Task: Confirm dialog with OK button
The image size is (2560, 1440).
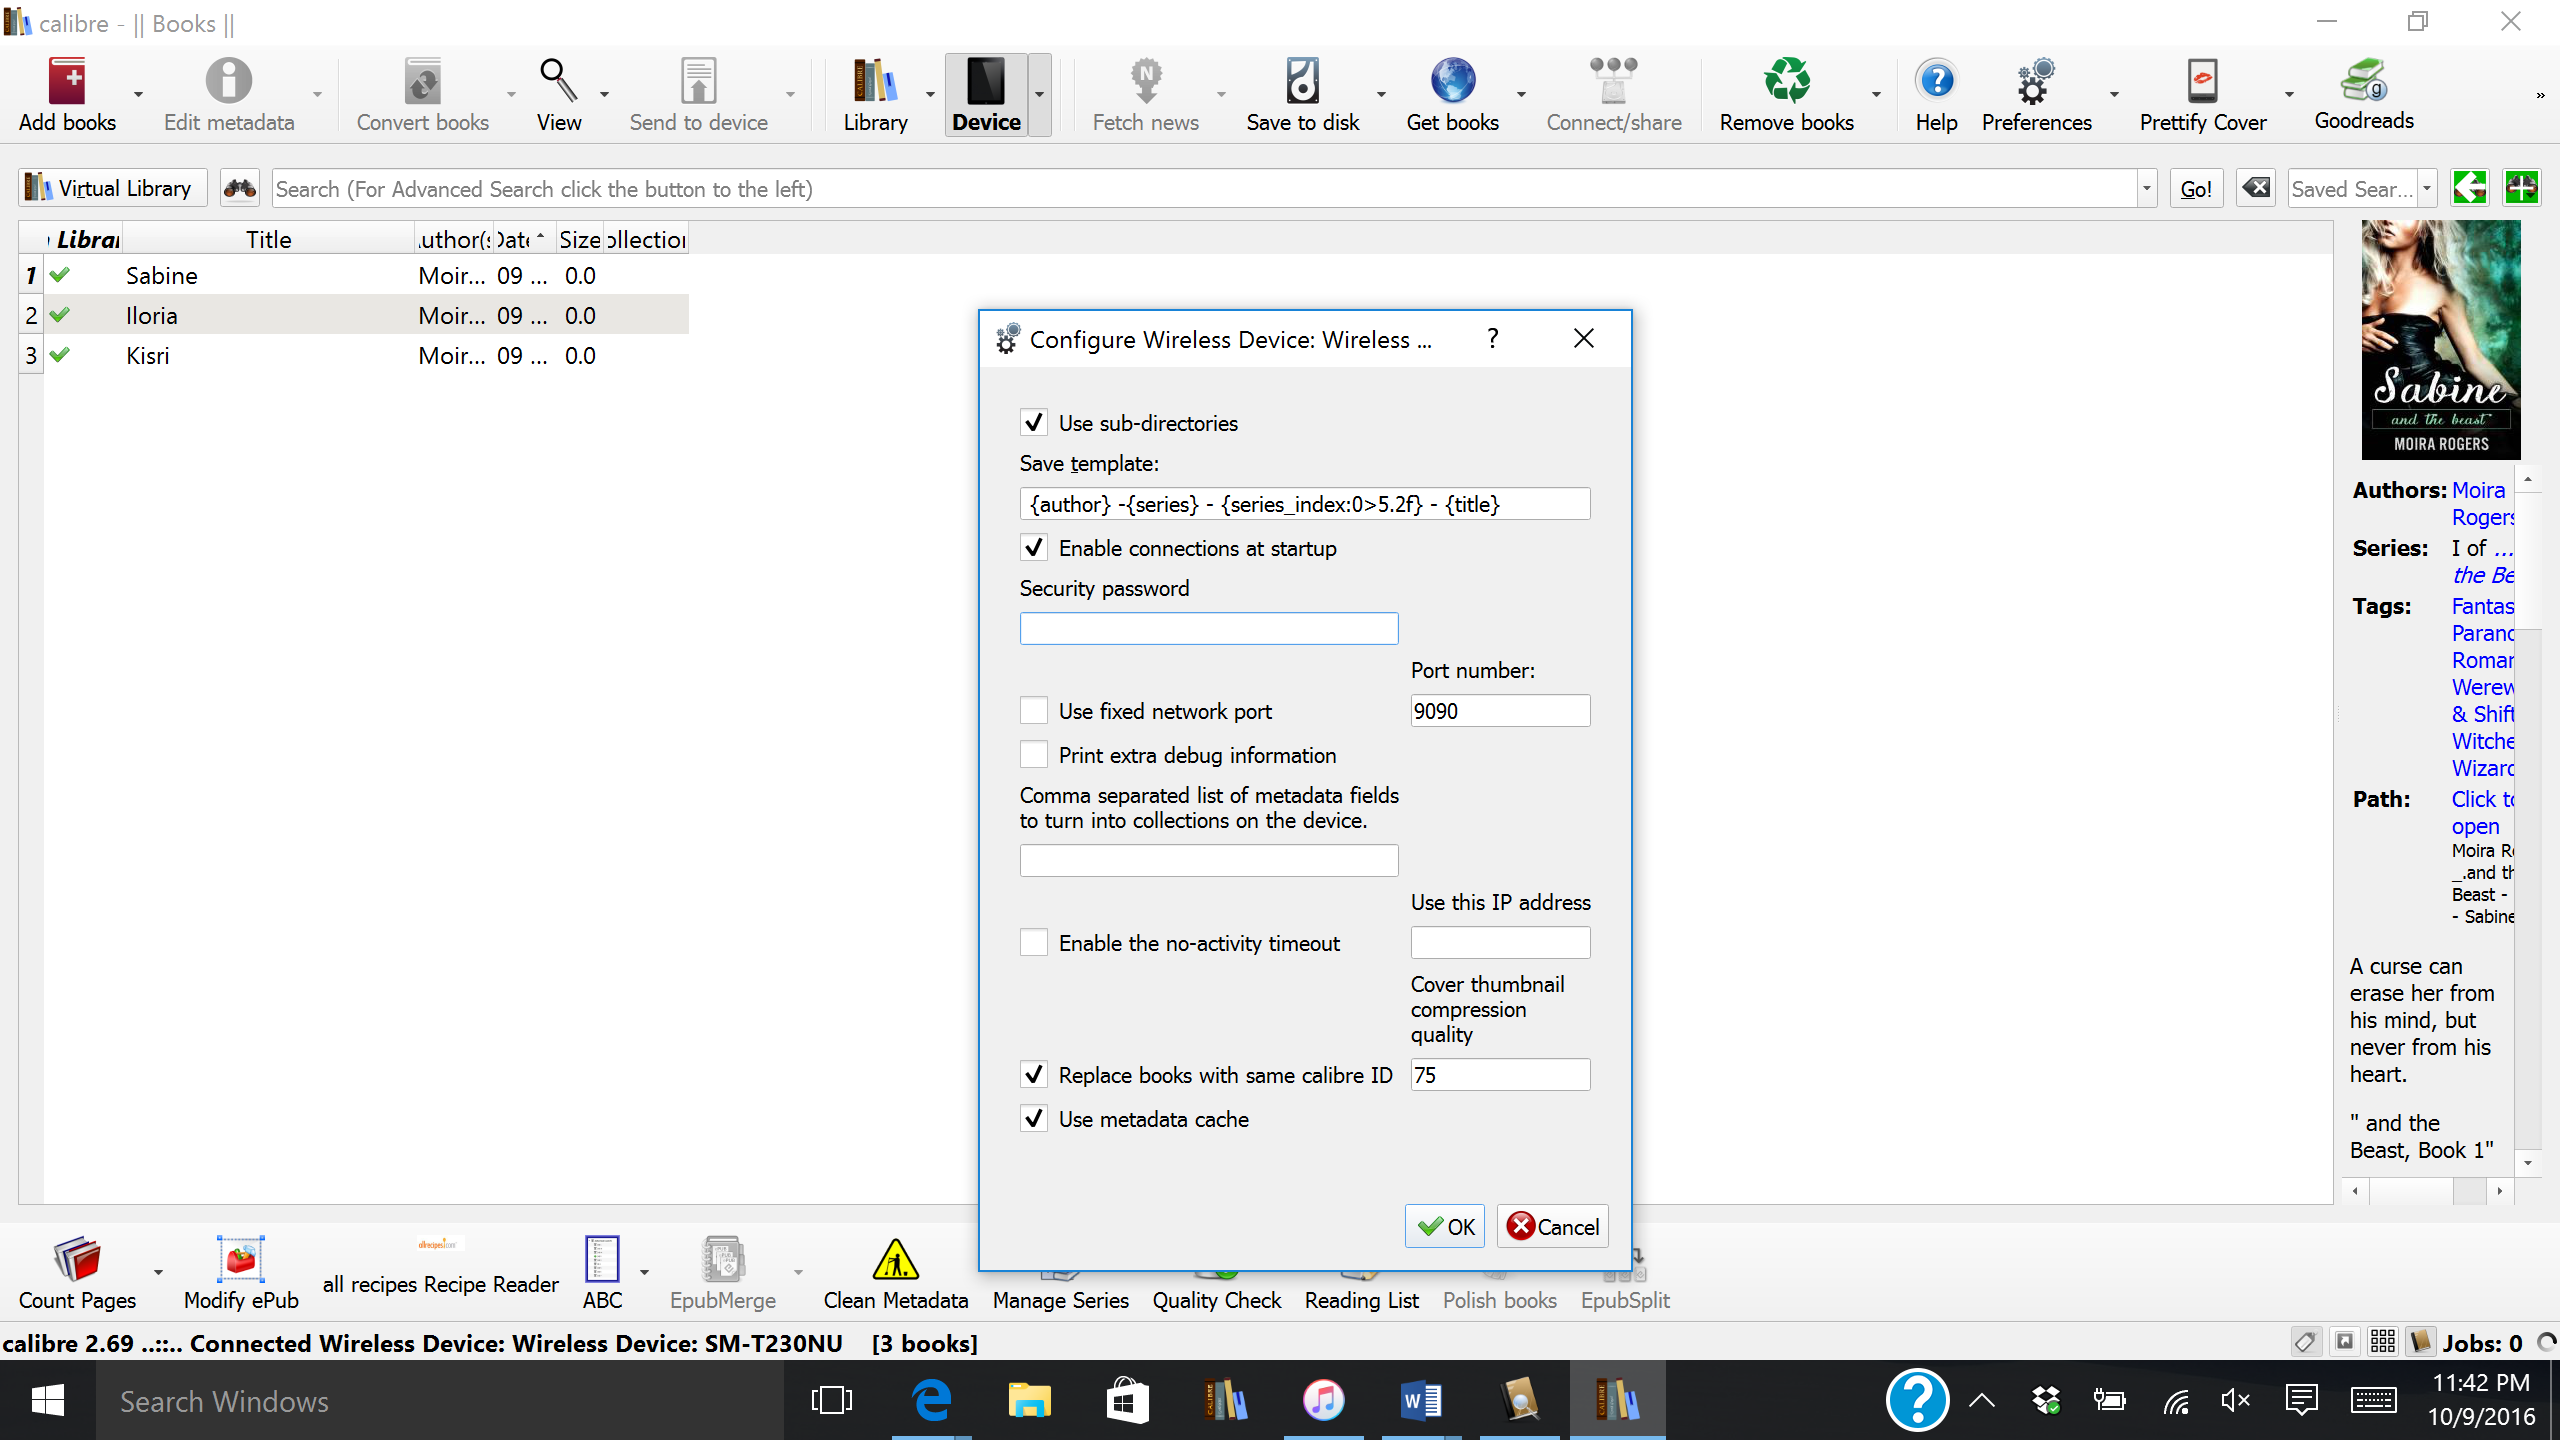Action: coord(1445,1227)
